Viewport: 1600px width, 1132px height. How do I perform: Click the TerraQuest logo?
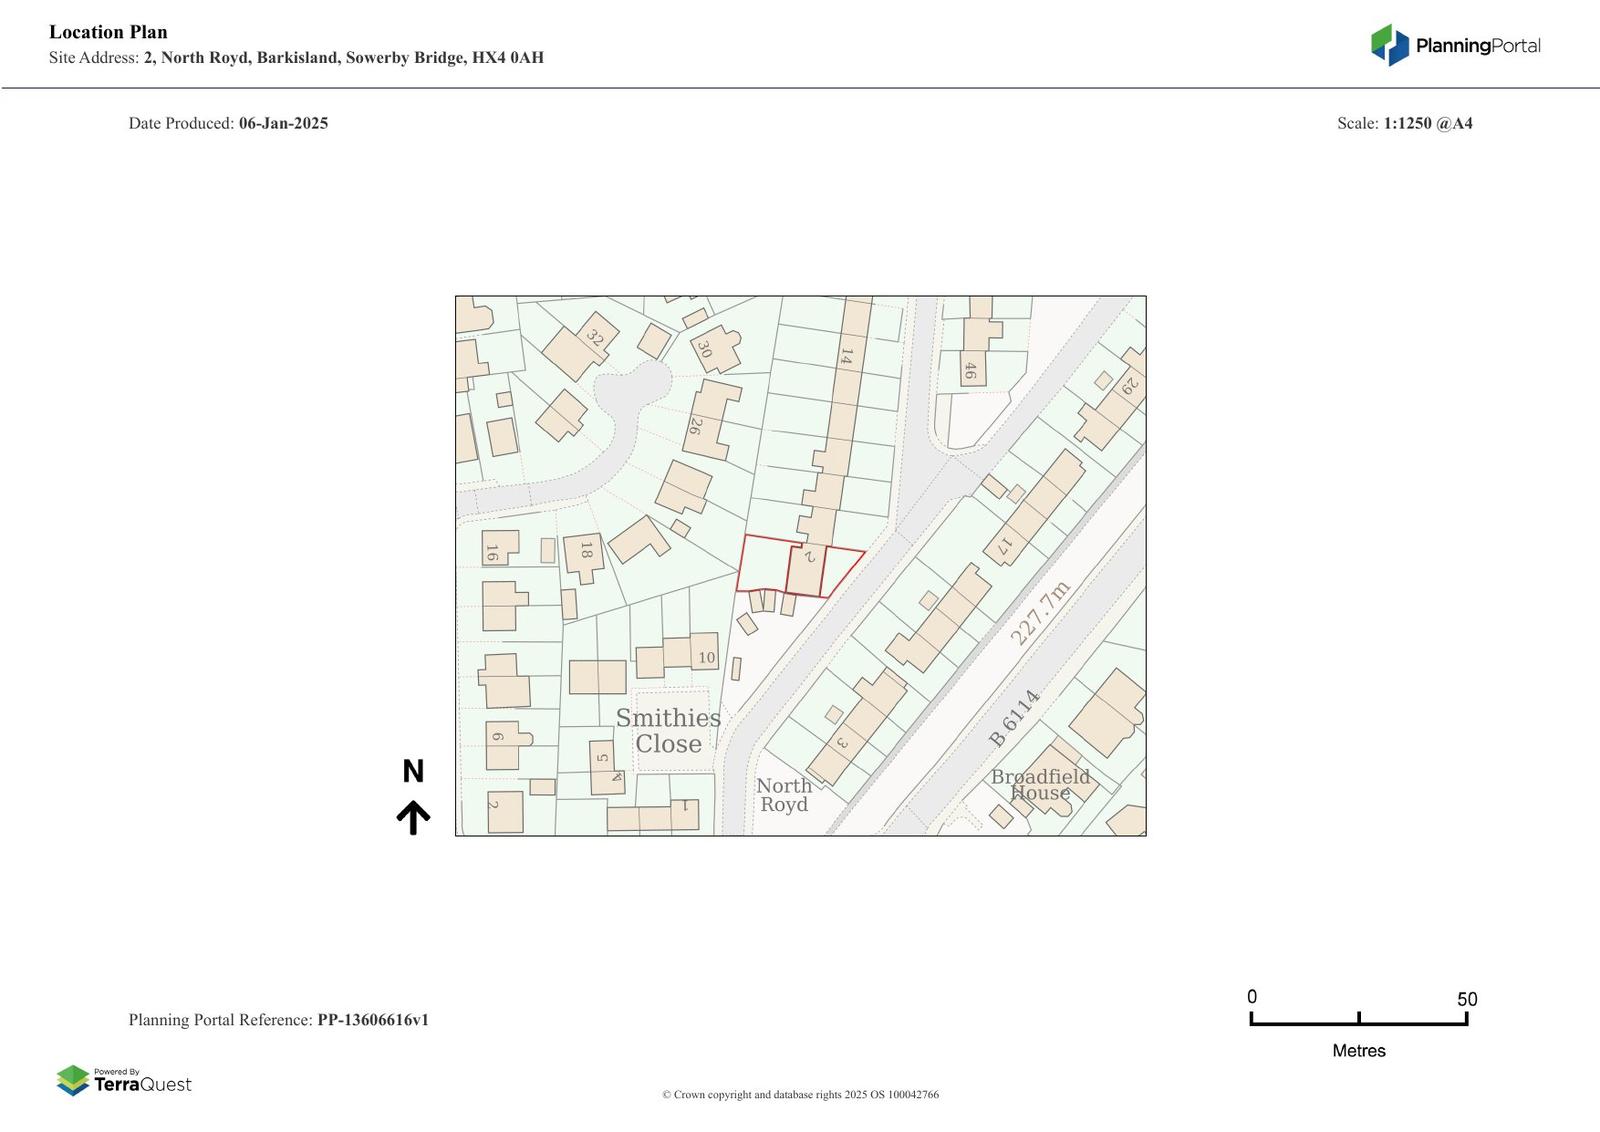pyautogui.click(x=124, y=1081)
